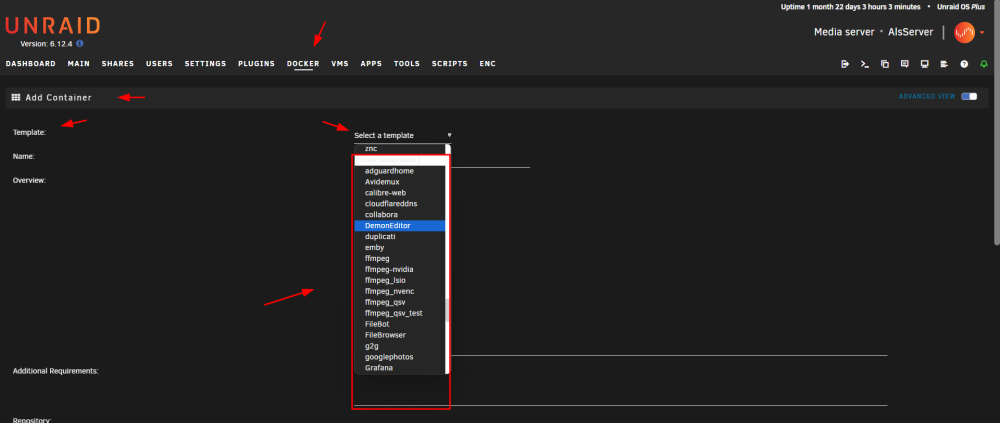Pick FileBot template

coord(400,324)
